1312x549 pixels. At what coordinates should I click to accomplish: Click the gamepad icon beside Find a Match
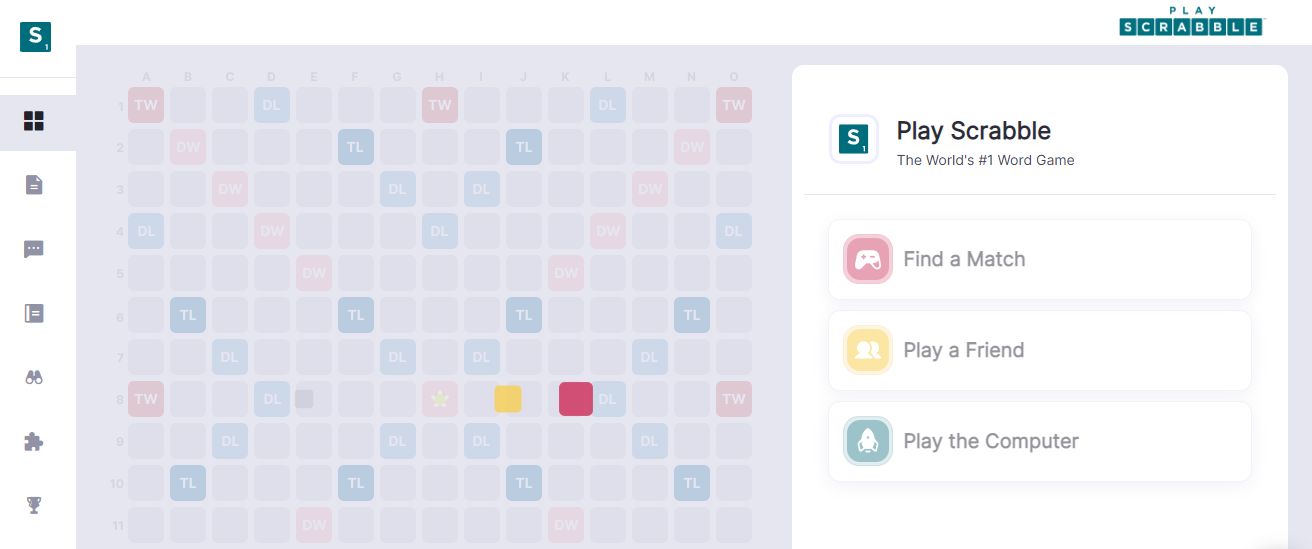click(x=868, y=259)
